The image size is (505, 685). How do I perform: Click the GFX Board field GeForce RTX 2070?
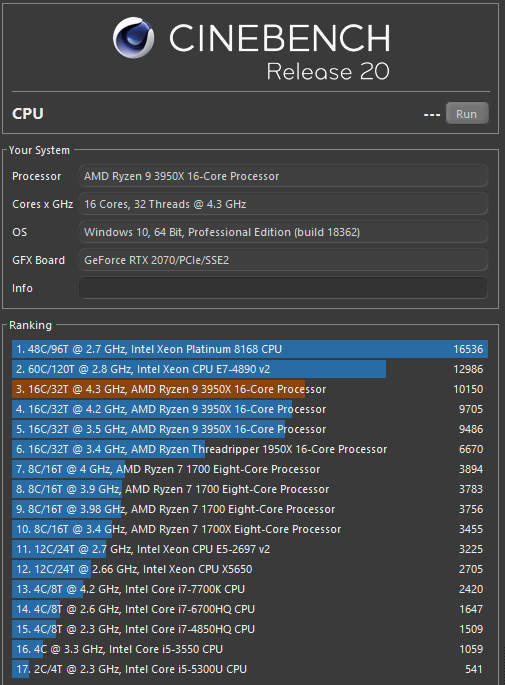tap(283, 260)
